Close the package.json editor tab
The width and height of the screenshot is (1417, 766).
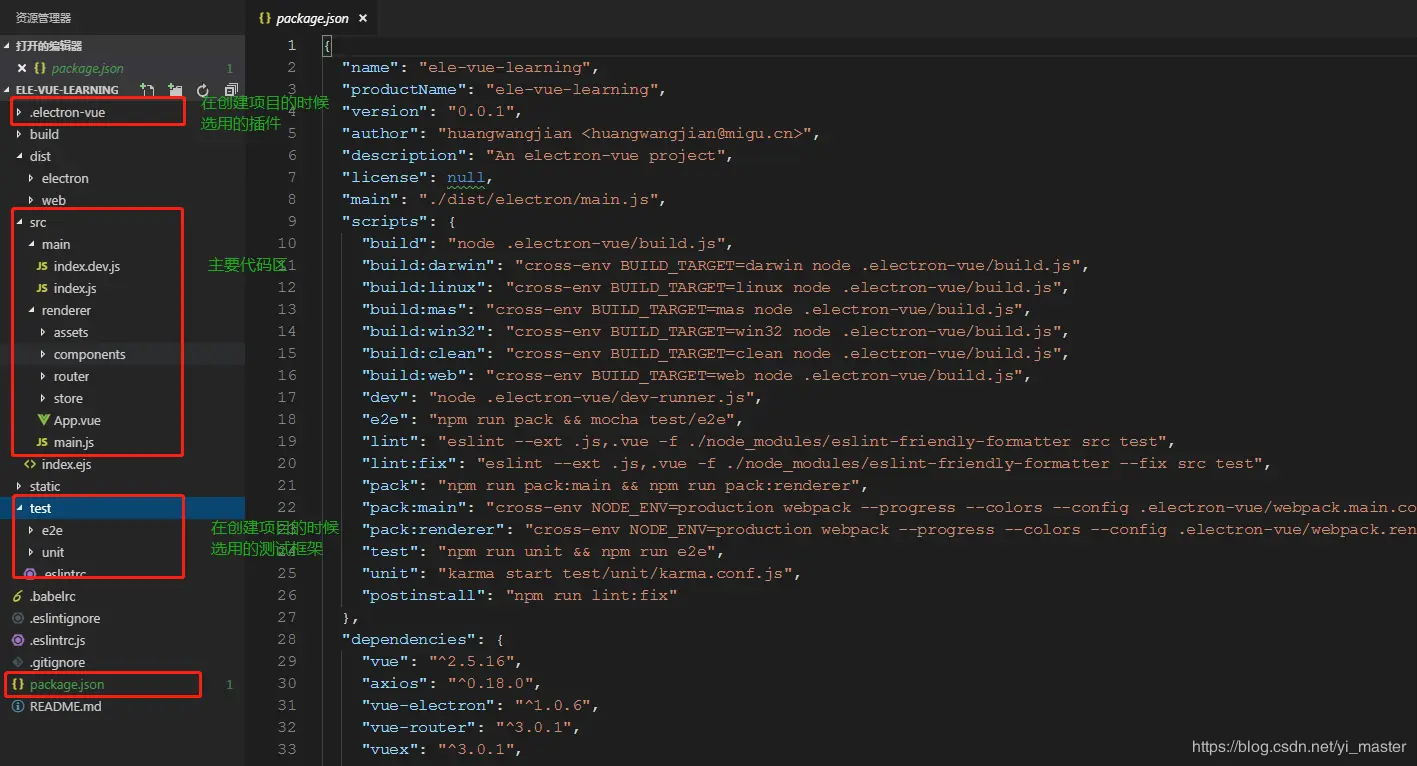(362, 18)
